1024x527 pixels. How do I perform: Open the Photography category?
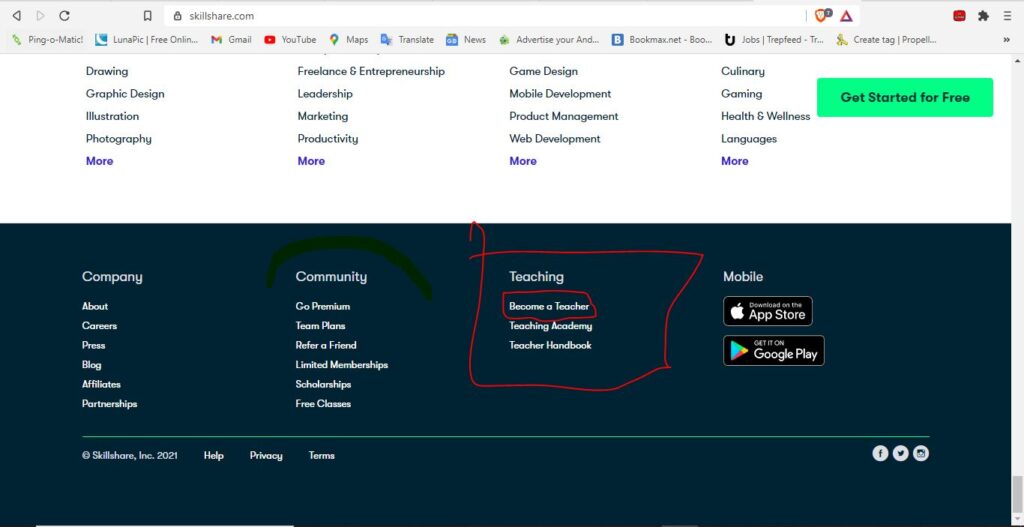(x=119, y=138)
